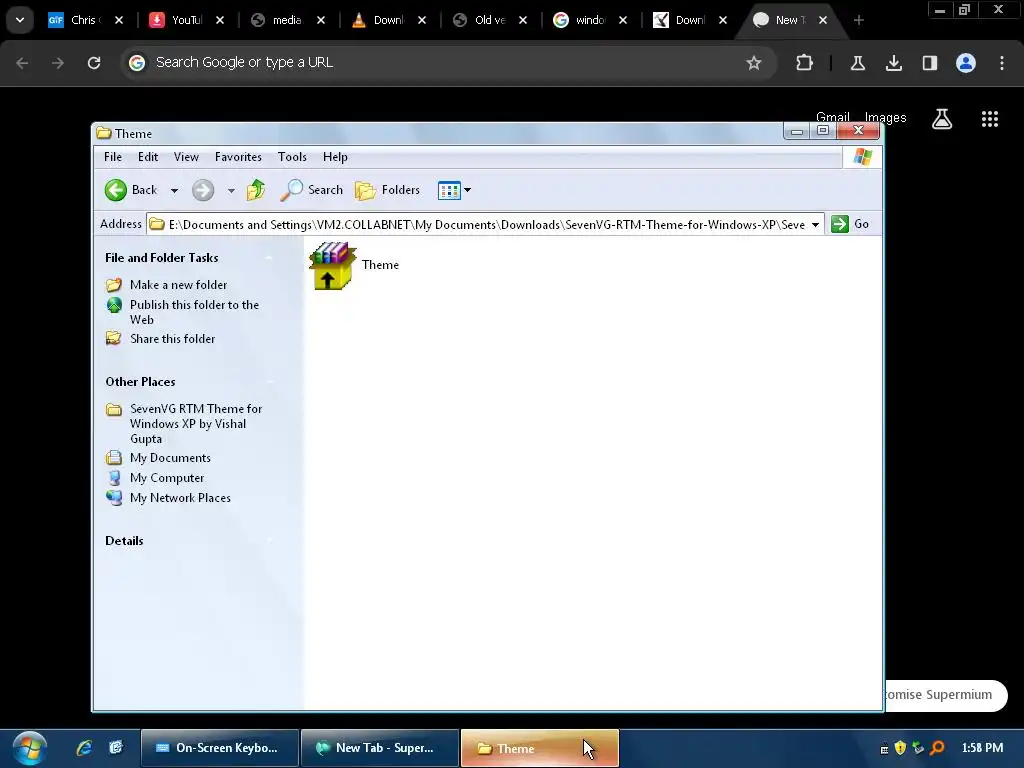Click the Customise Supermium button
Screen dimensions: 1024x768
pyautogui.click(x=945, y=695)
